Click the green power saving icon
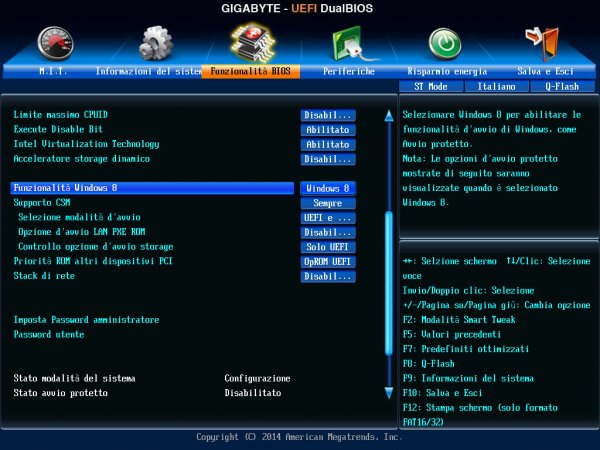Screen dimensions: 600x450 [x=445, y=44]
